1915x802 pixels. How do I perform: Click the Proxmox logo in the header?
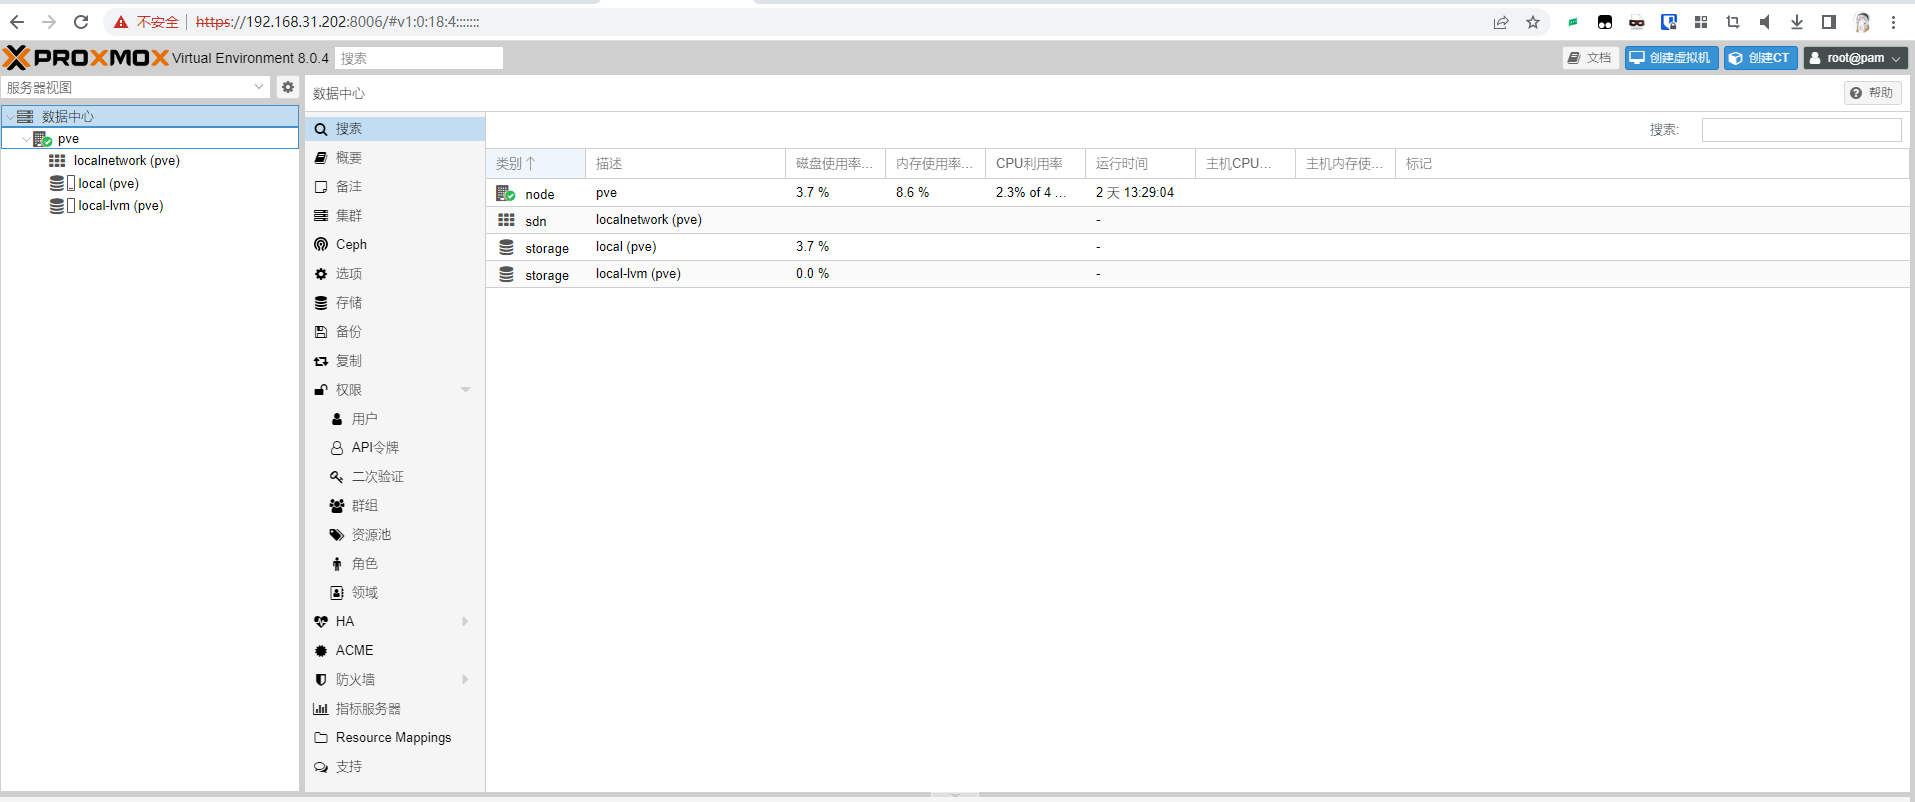pyautogui.click(x=86, y=58)
